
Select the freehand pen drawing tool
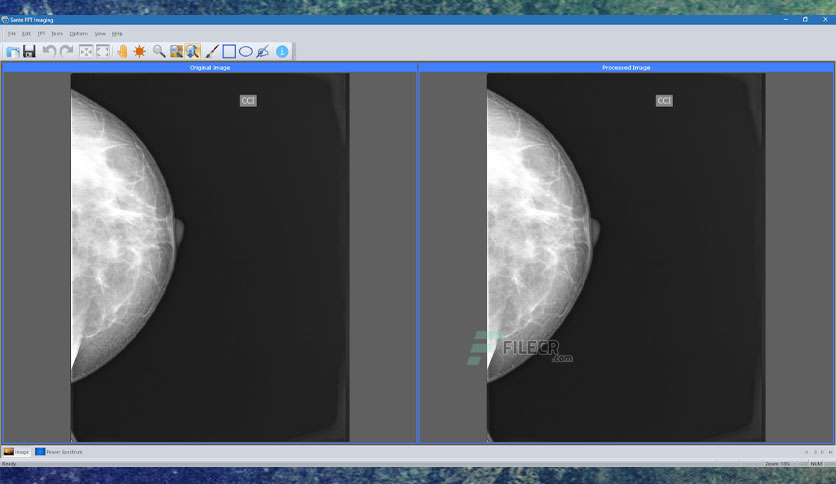(263, 51)
